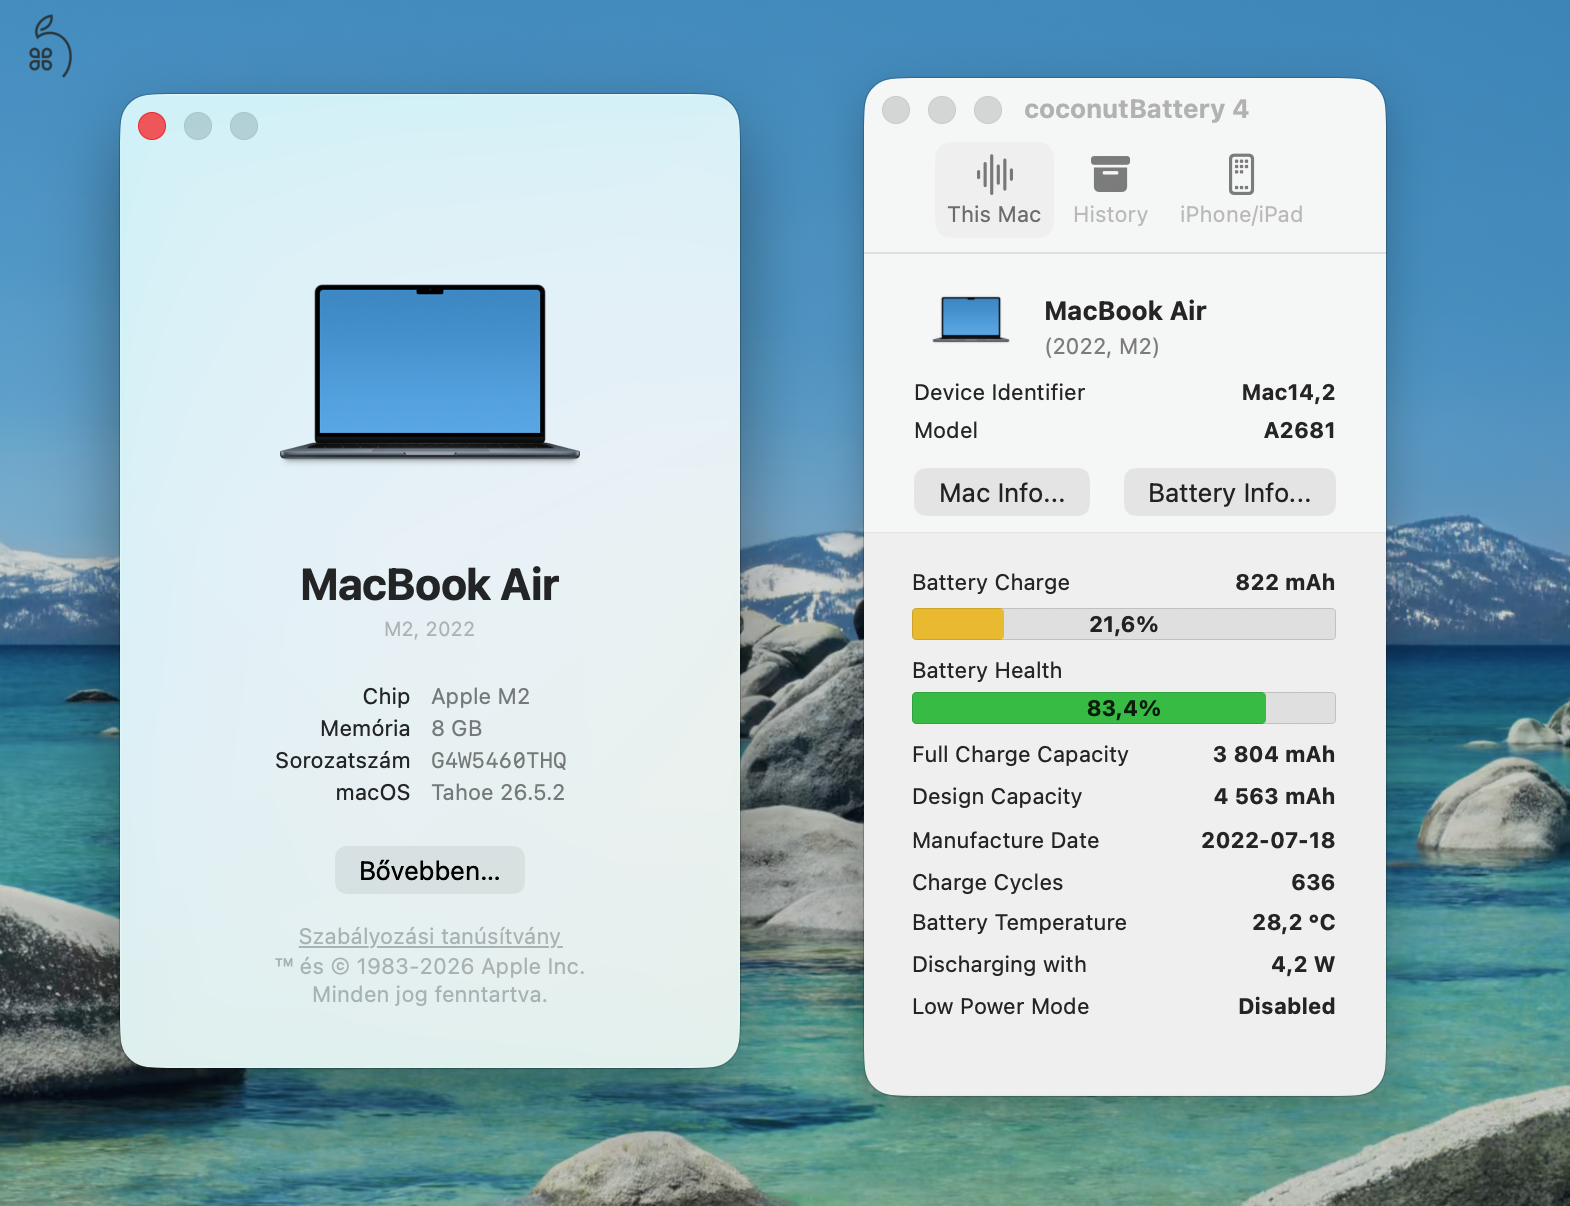Click the 8 GB memory value

click(x=457, y=728)
